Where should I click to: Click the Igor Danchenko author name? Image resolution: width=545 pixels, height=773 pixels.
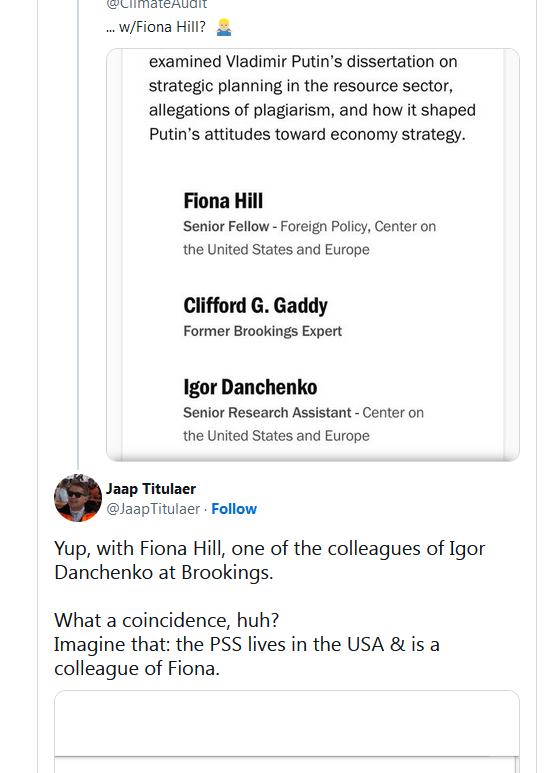pyautogui.click(x=250, y=387)
